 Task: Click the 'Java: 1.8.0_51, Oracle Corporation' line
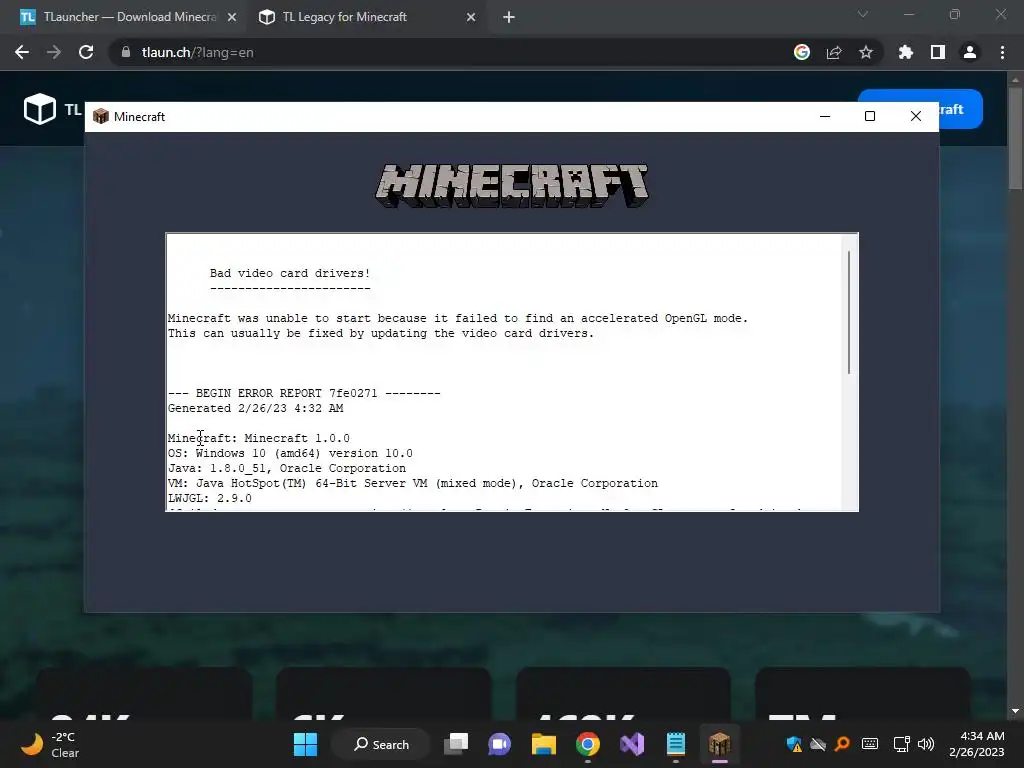287,468
